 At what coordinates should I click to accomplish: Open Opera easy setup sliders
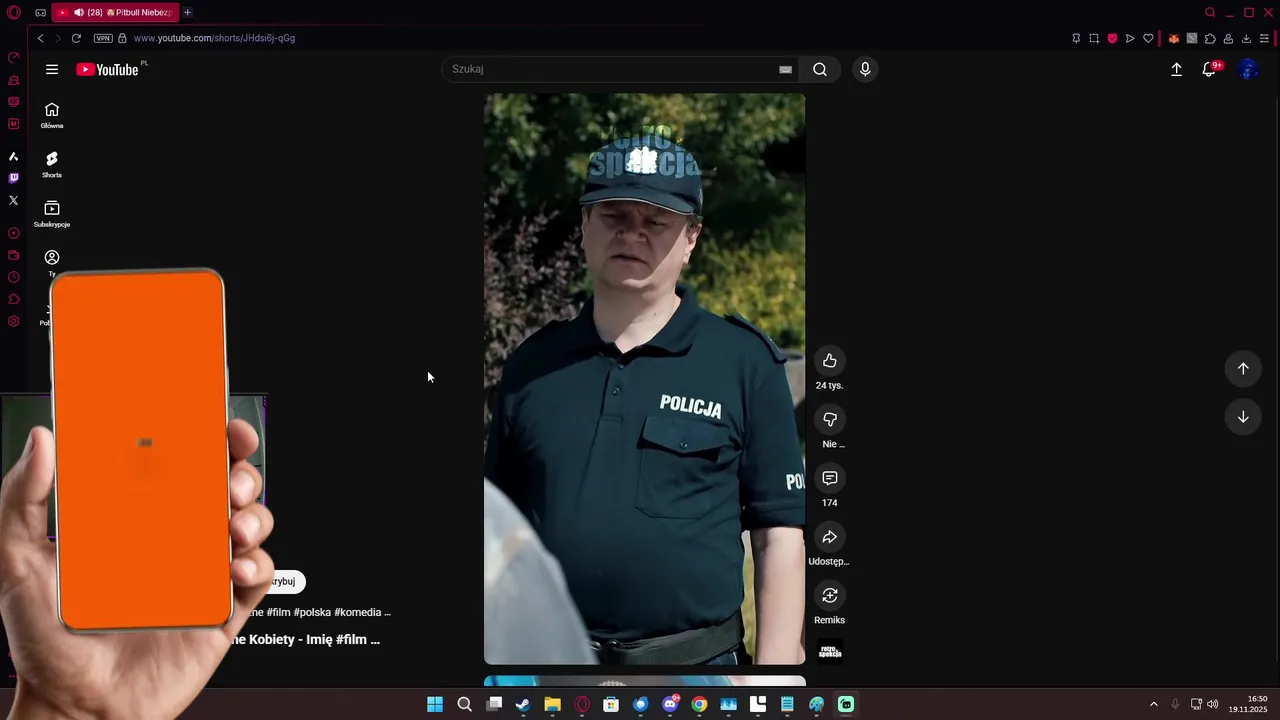pos(1264,38)
